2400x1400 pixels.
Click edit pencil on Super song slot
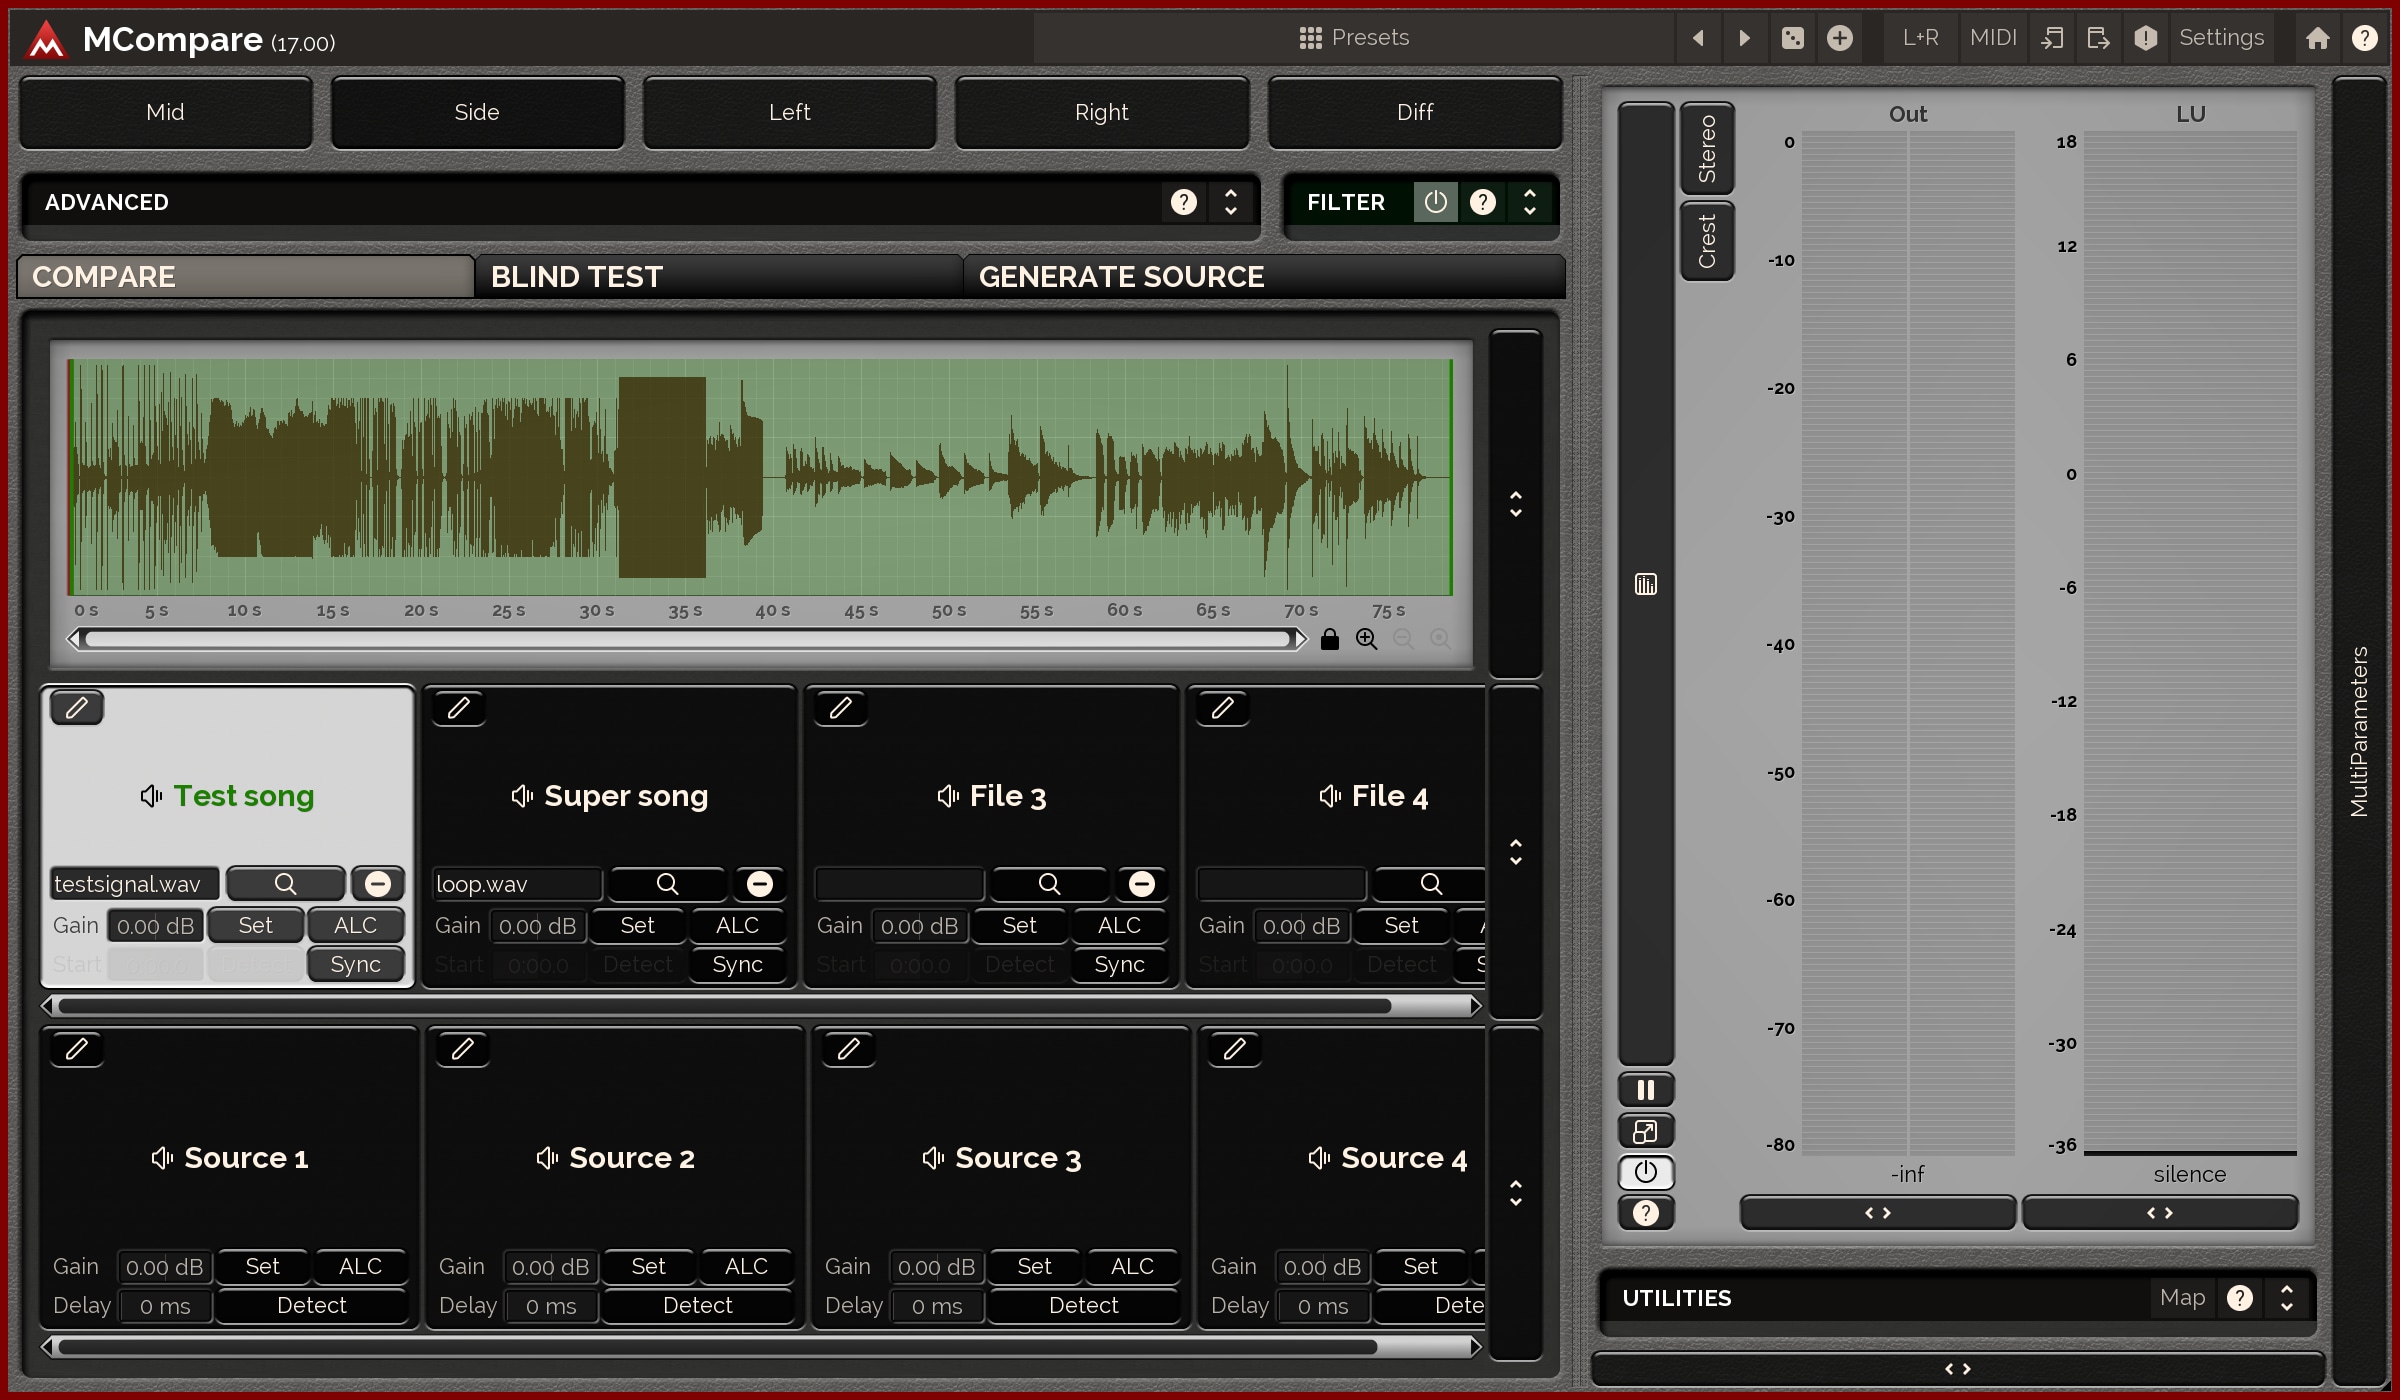pyautogui.click(x=459, y=708)
